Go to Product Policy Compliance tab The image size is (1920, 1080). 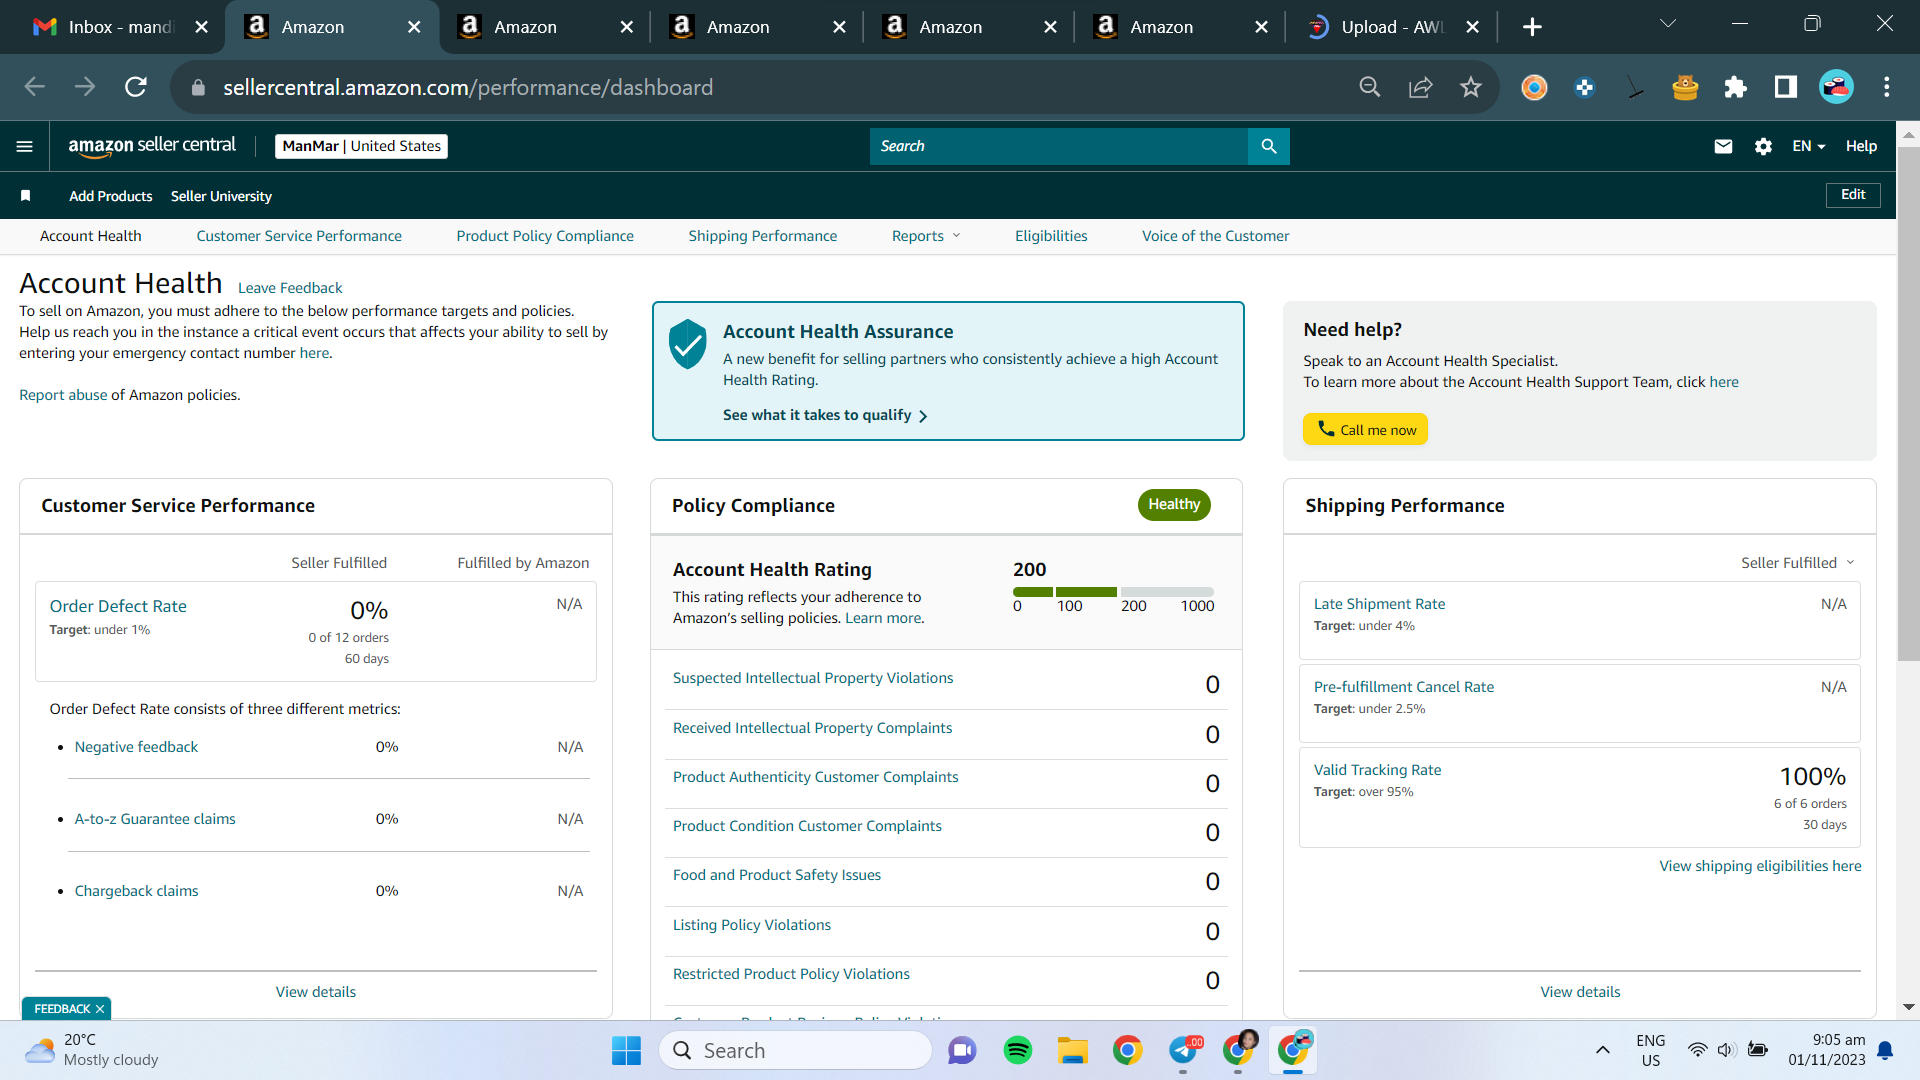545,236
